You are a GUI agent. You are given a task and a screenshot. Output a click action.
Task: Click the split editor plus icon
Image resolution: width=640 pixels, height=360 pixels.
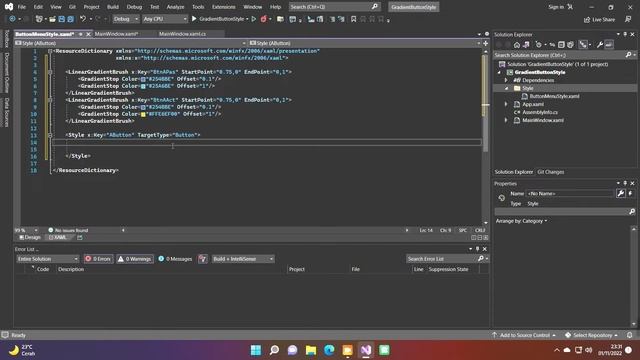pos(486,43)
